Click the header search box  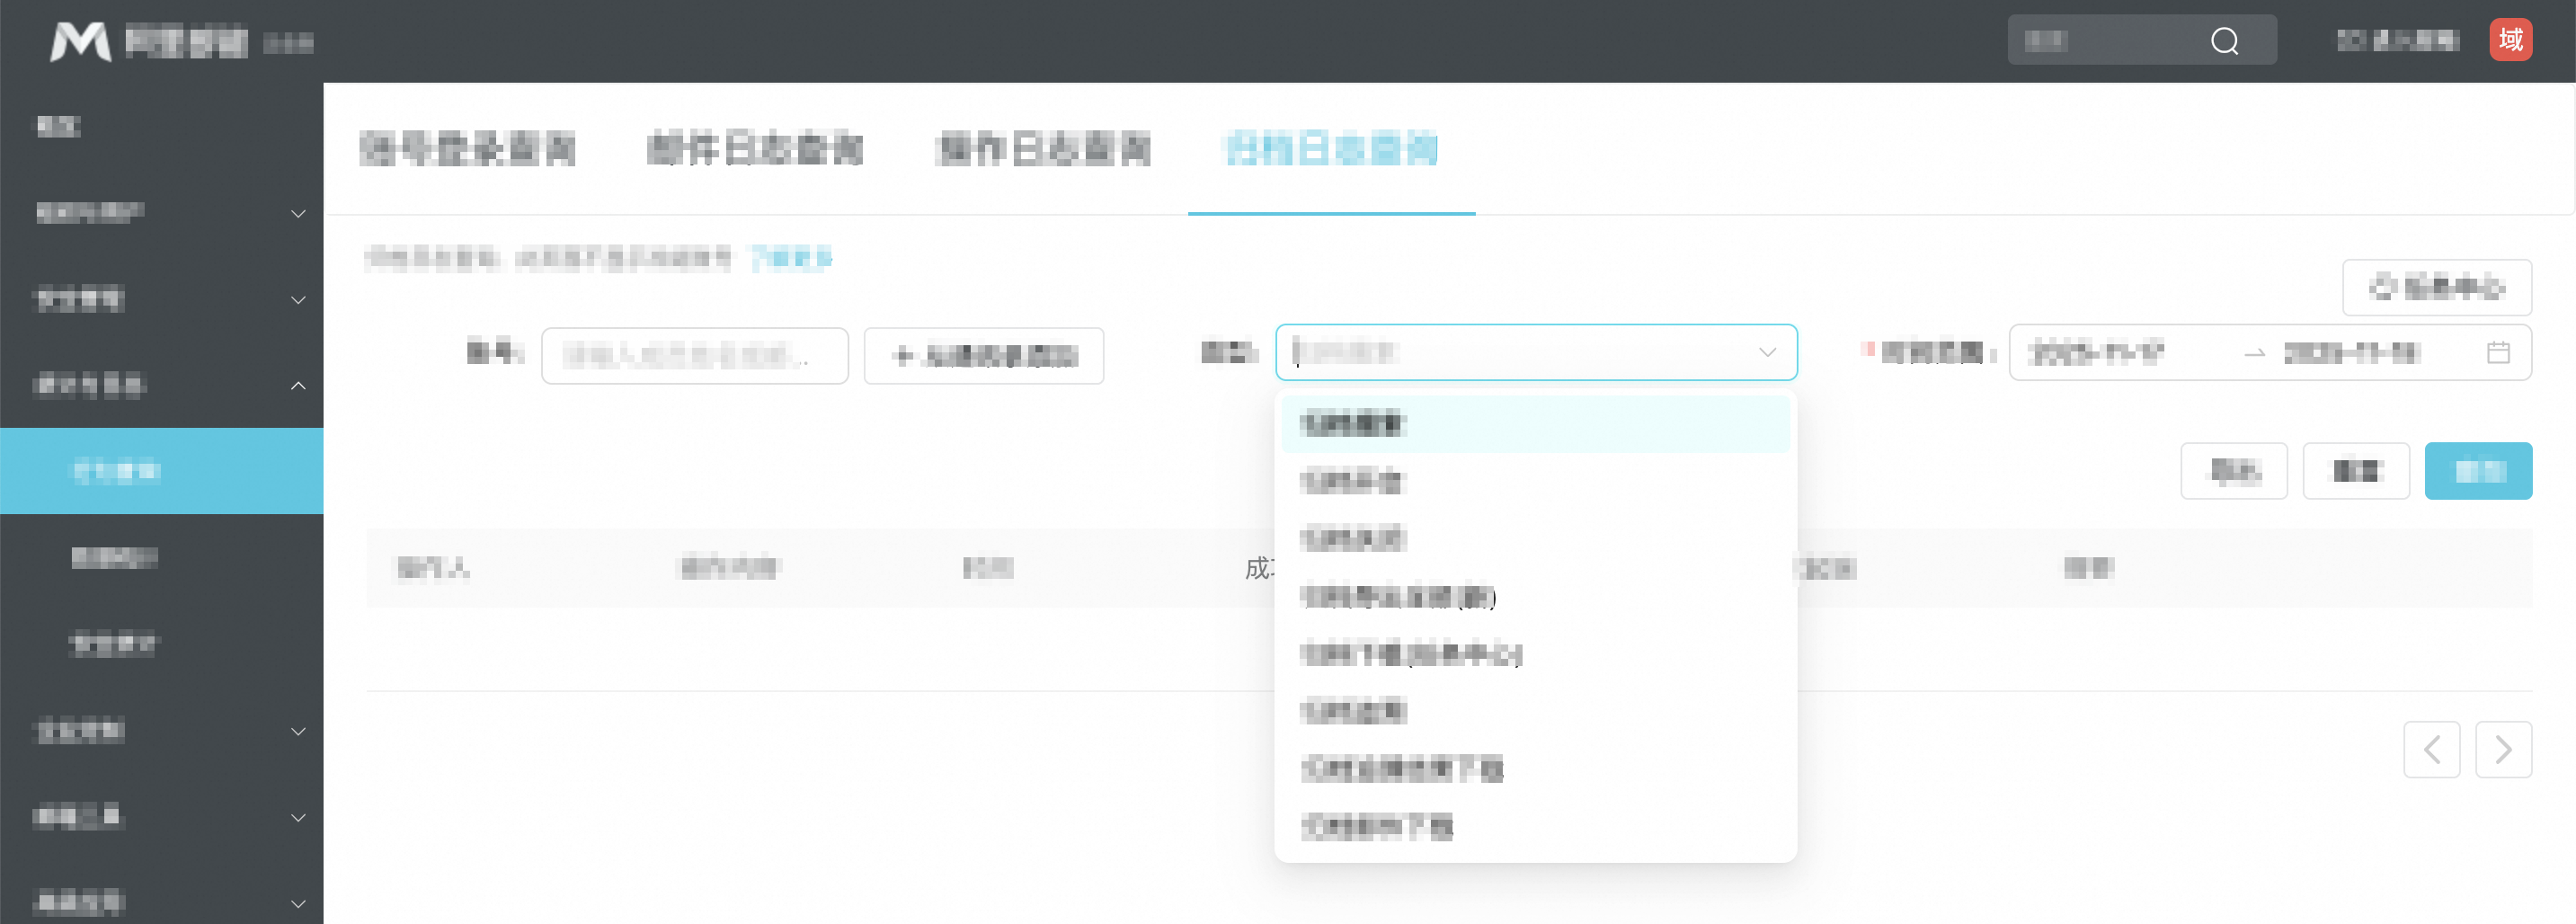click(x=2141, y=40)
